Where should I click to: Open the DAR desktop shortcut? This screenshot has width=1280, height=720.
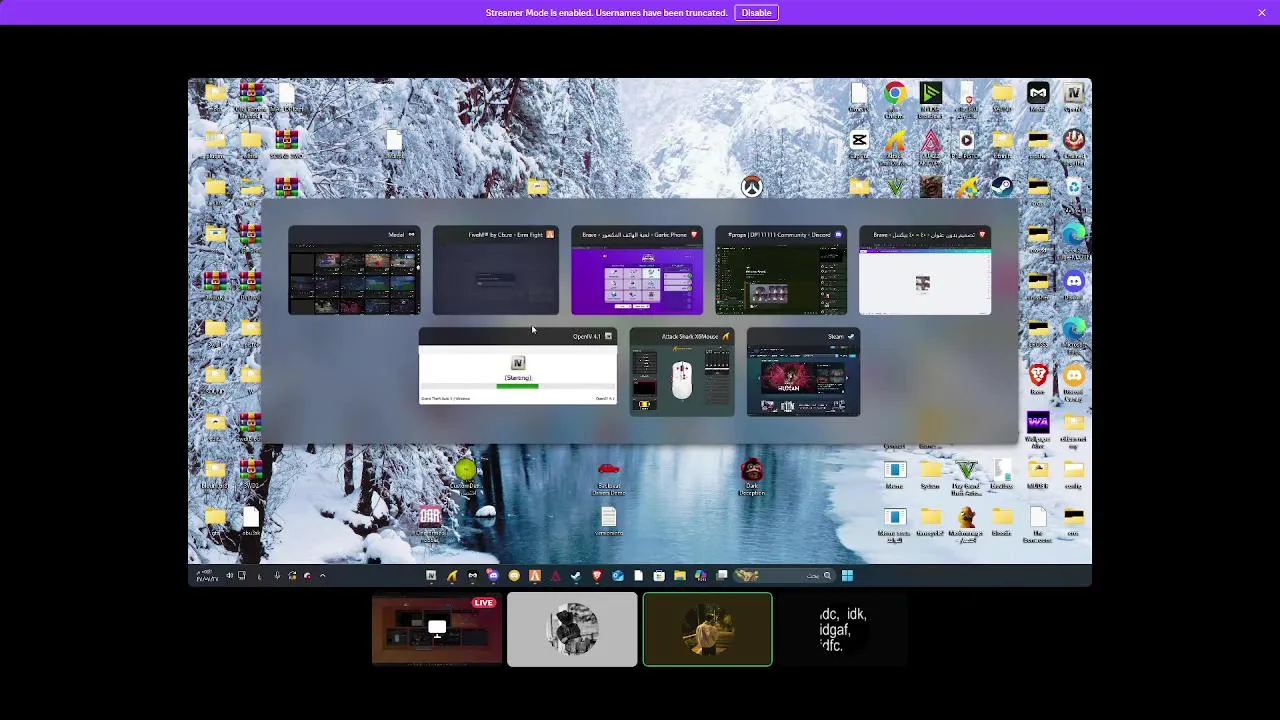click(430, 516)
